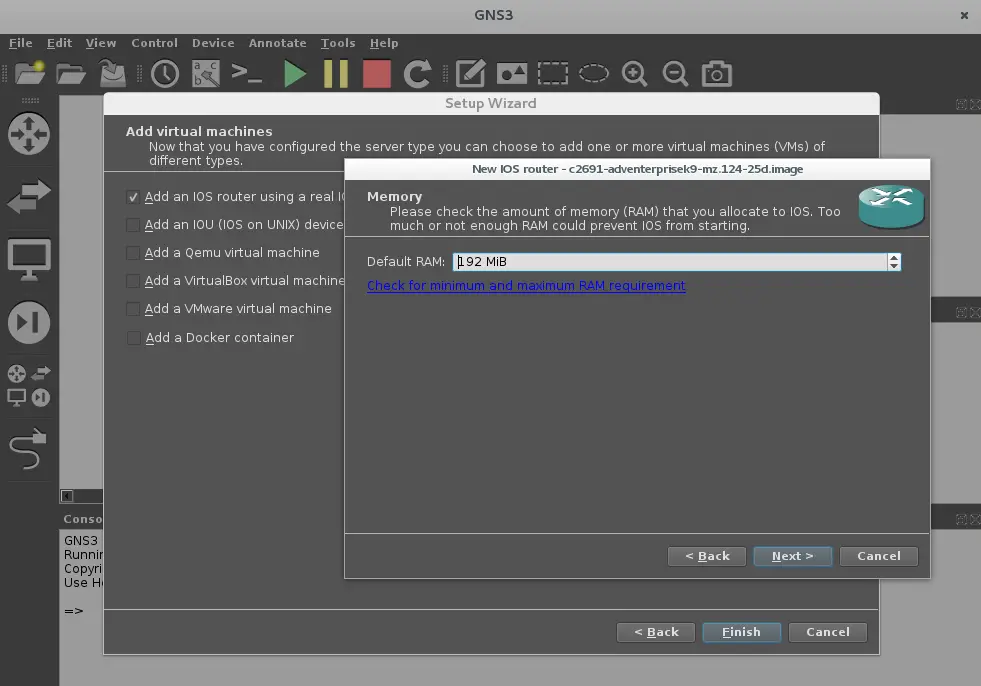Click the Add virtual machines heading
The height and width of the screenshot is (686, 981).
coord(199,131)
